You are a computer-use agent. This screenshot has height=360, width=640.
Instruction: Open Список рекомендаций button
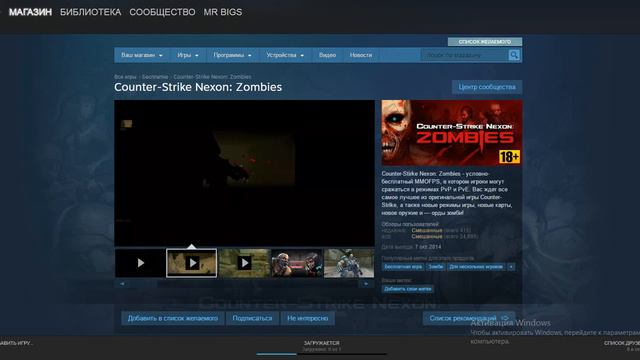pos(469,318)
